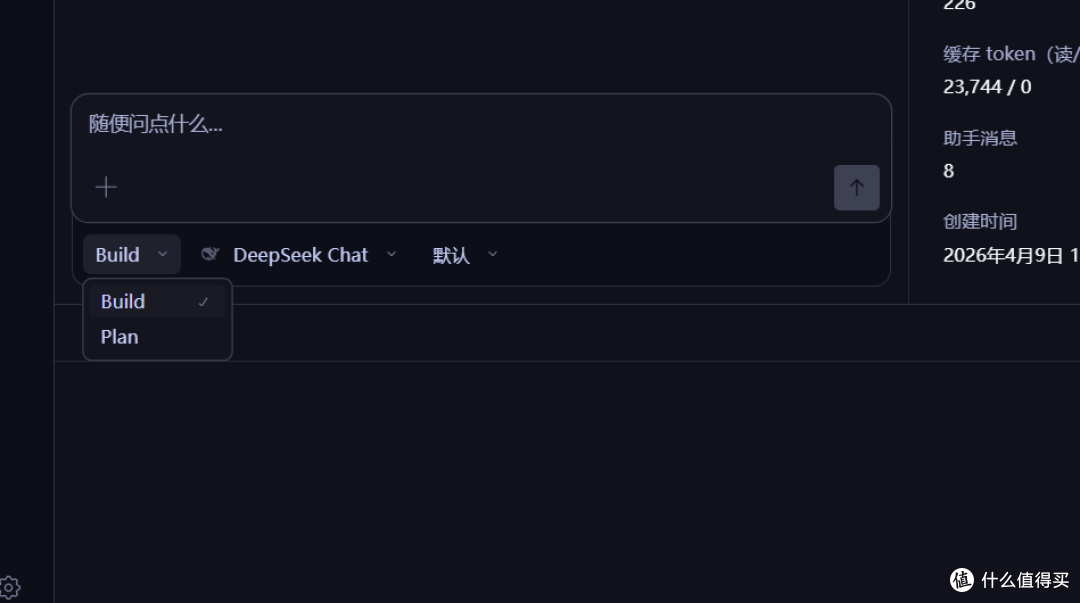Expand the DeepSeek Chat model chevron
Screen dimensions: 1080x603
click(391, 254)
